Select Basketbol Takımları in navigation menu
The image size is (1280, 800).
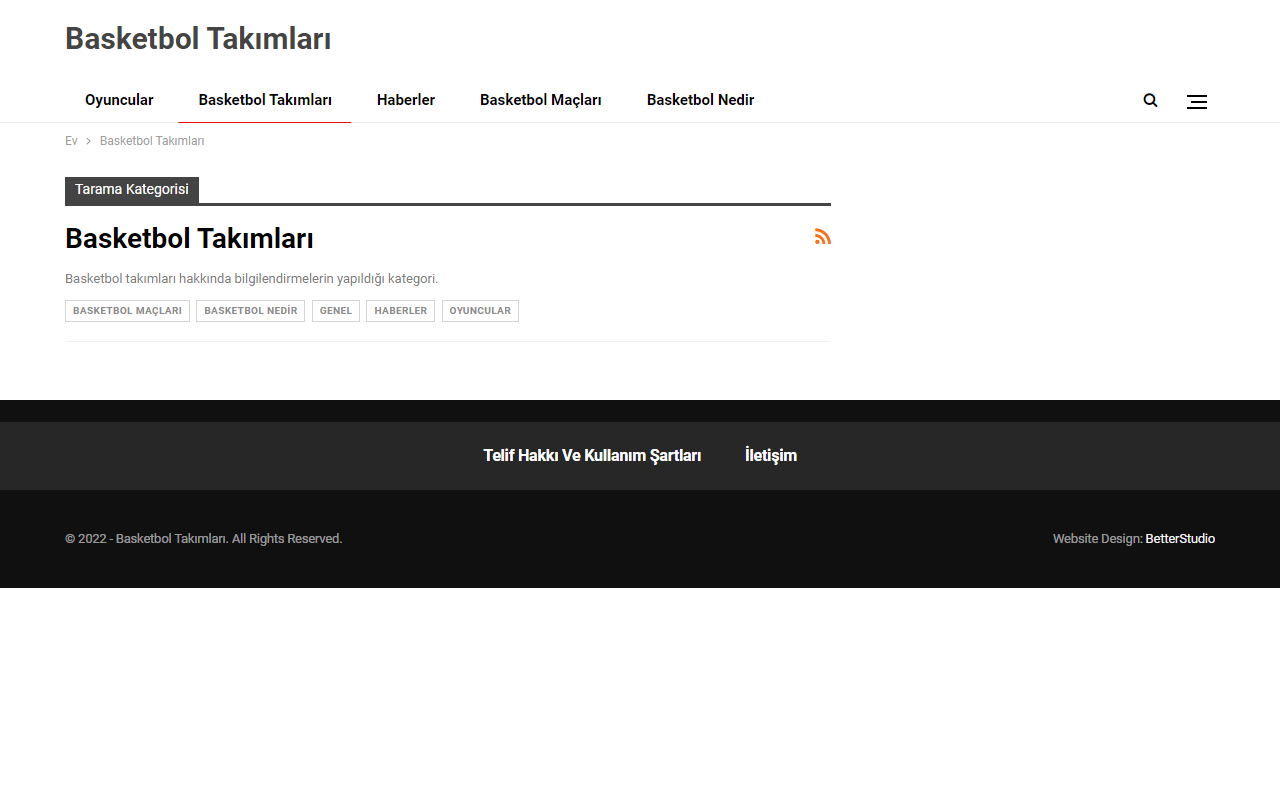coord(265,100)
